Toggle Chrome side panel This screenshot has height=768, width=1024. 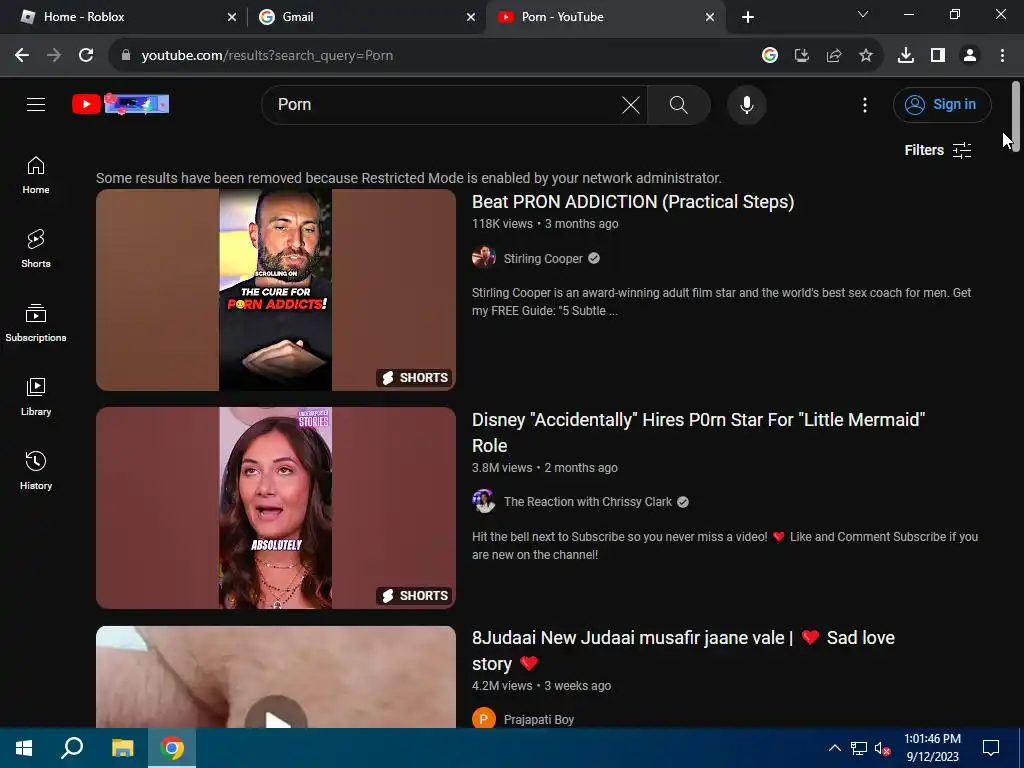pos(938,56)
